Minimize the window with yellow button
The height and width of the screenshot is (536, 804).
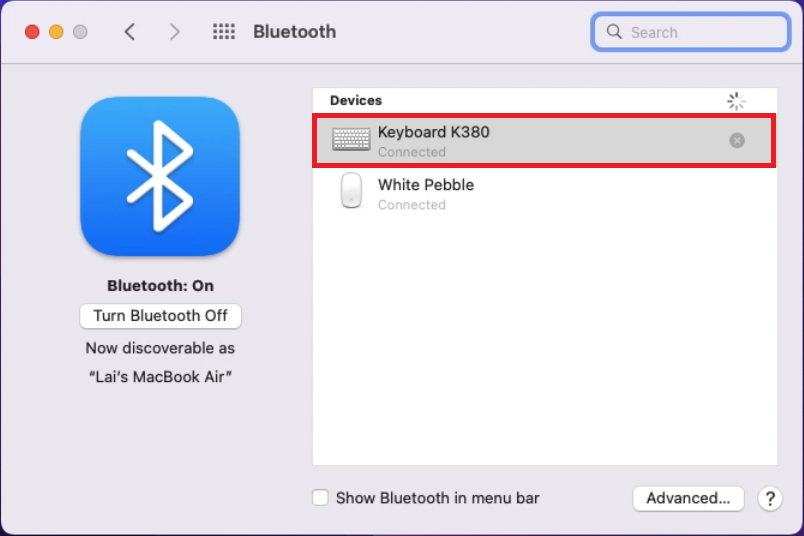pos(56,32)
